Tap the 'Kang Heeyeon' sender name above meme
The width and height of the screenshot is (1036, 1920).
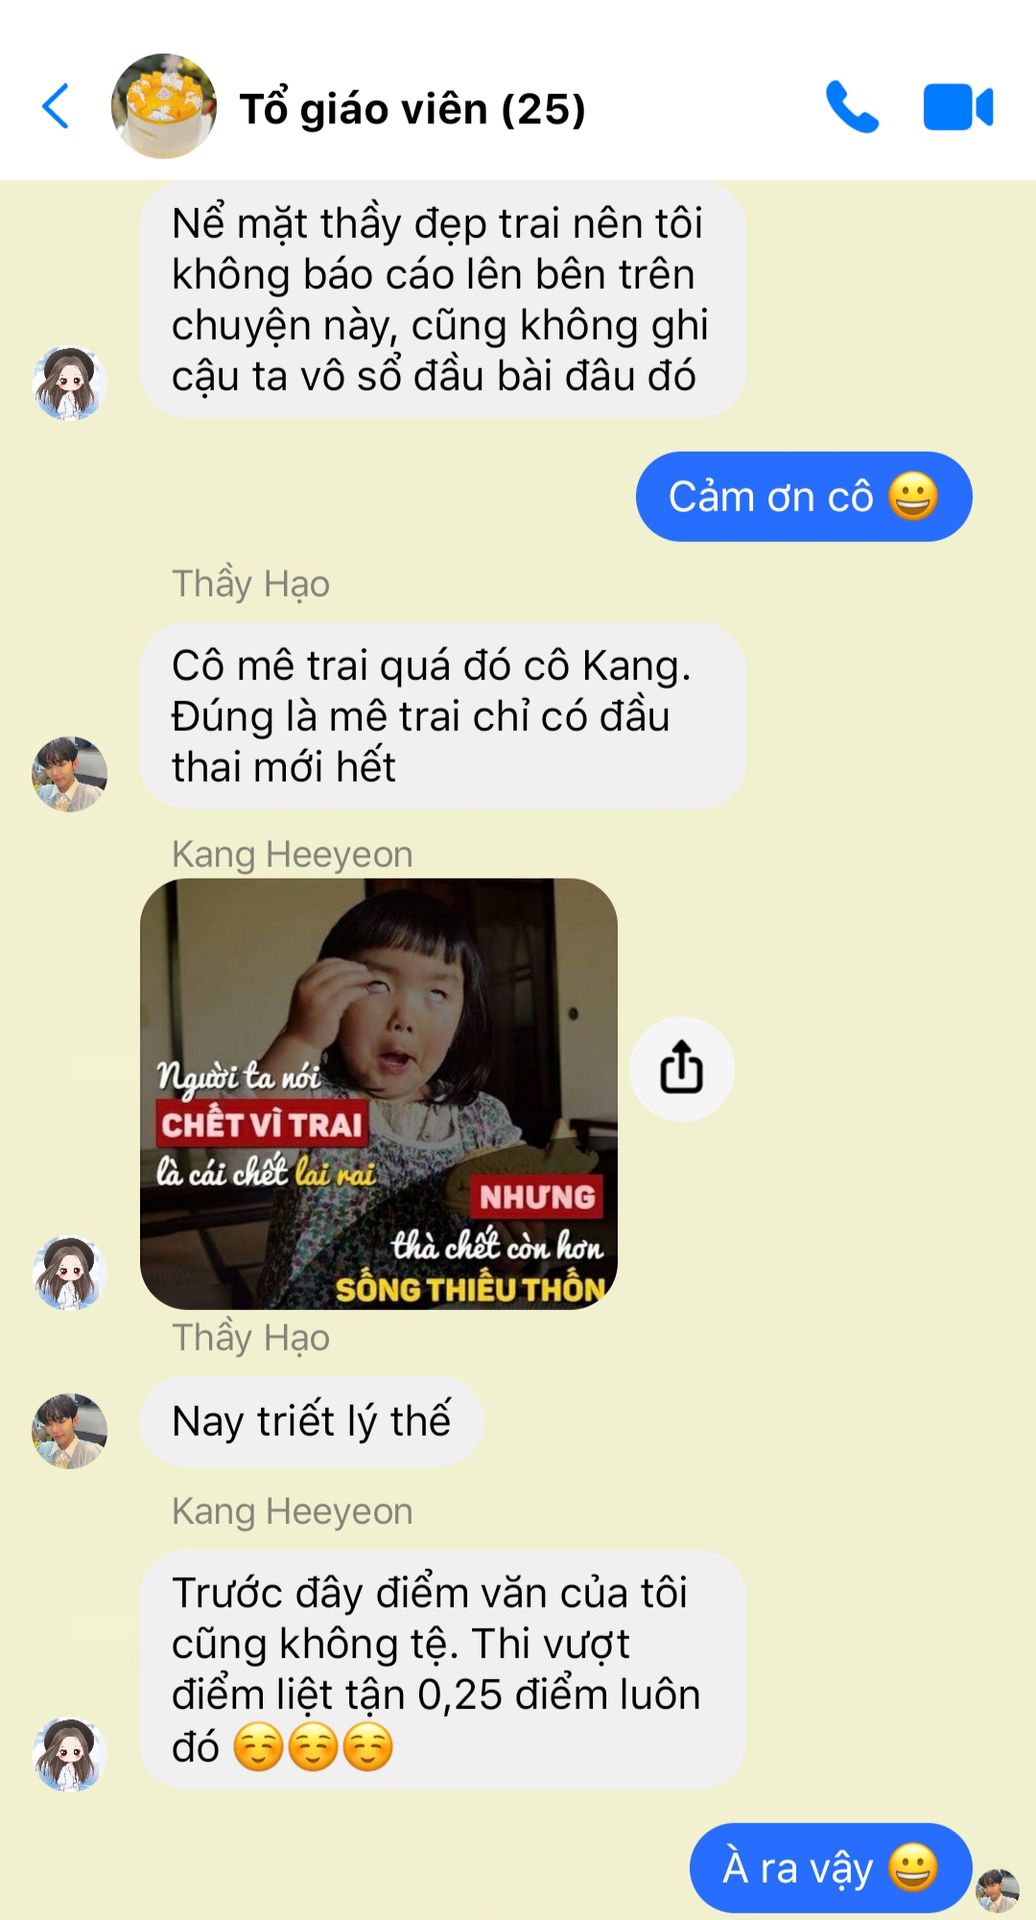tap(292, 854)
